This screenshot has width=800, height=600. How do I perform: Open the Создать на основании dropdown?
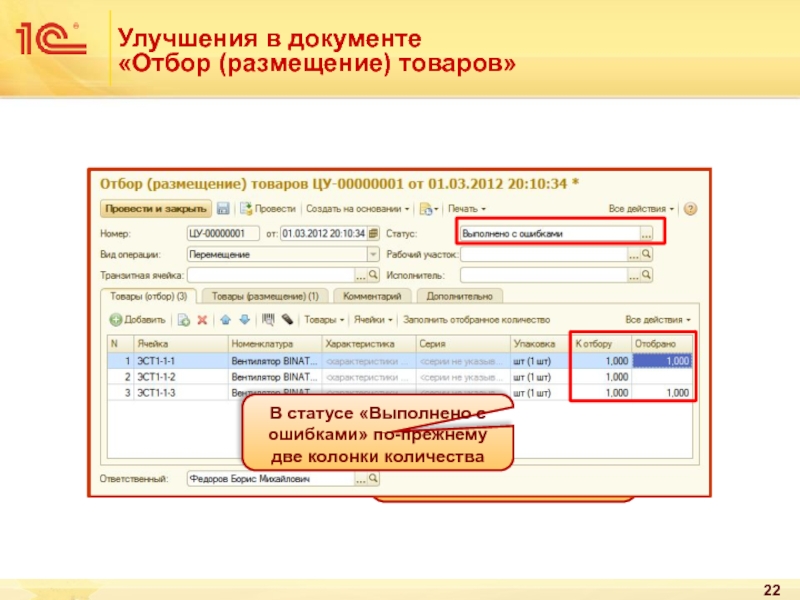(x=357, y=209)
